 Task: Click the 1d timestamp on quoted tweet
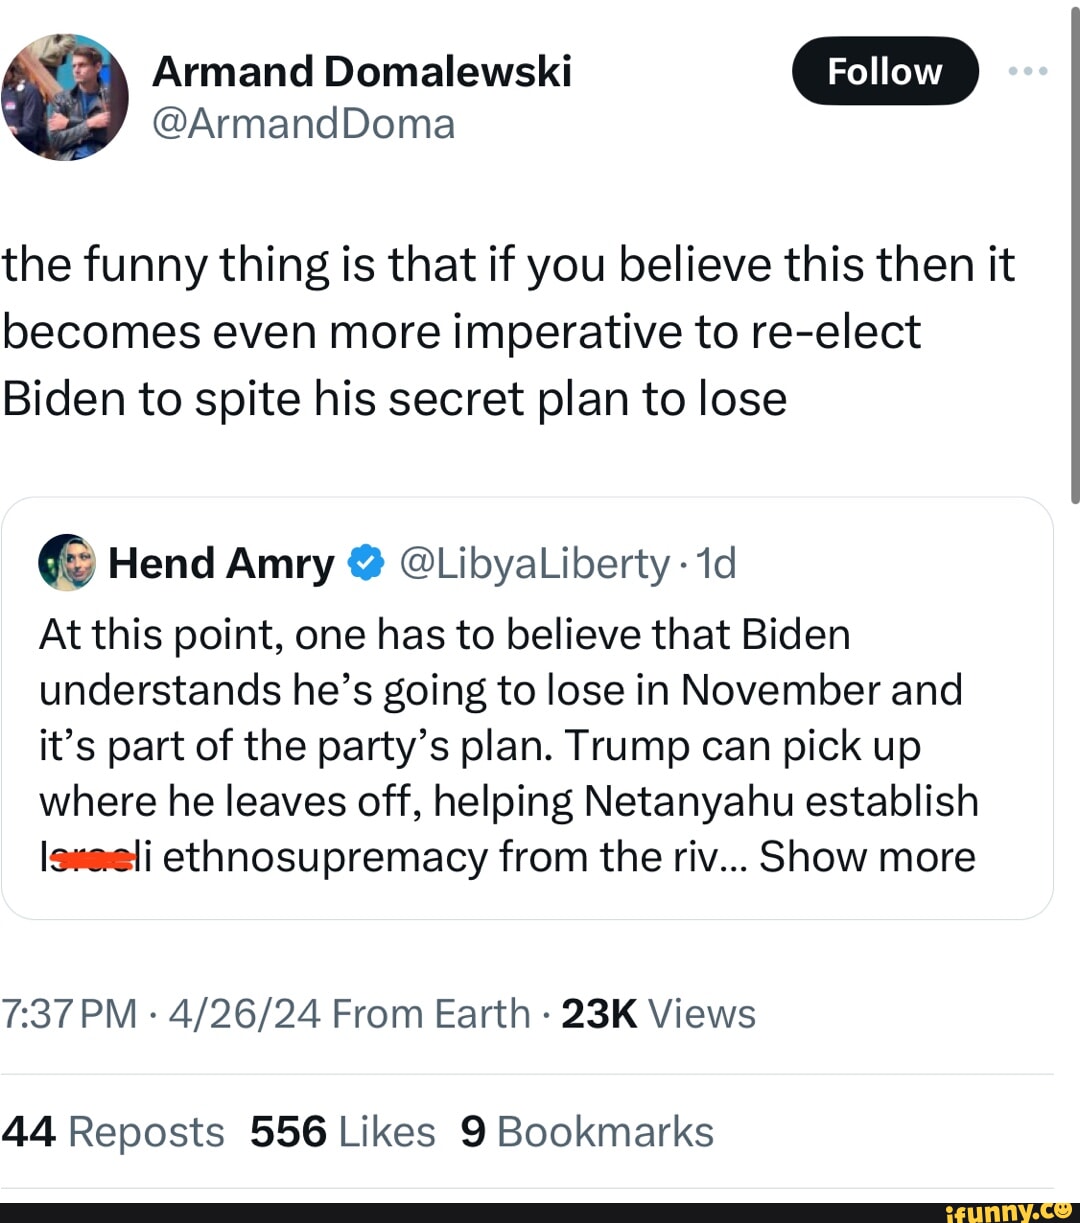717,564
